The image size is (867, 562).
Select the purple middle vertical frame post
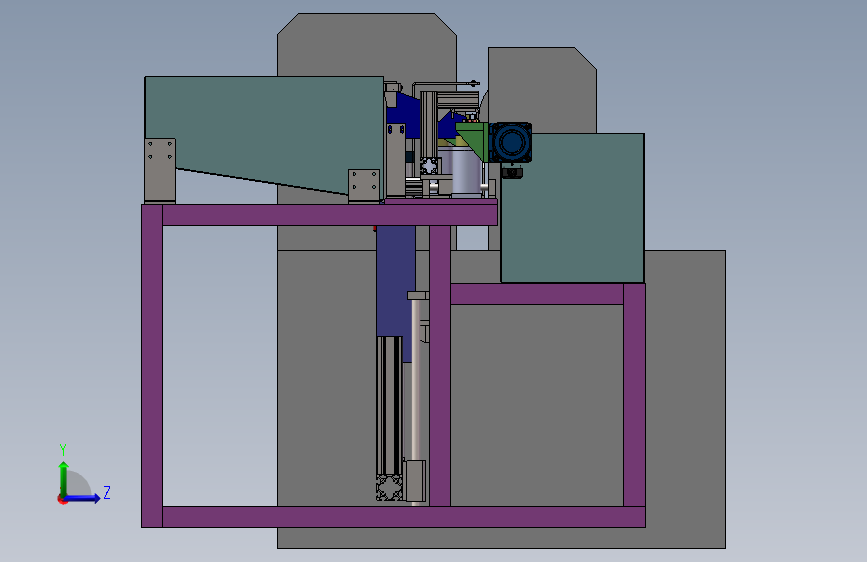pyautogui.click(x=440, y=365)
